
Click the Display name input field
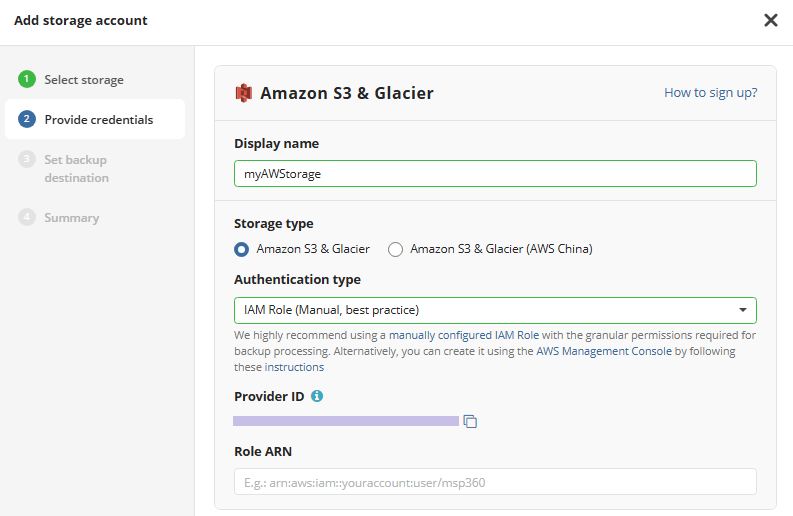[x=495, y=174]
